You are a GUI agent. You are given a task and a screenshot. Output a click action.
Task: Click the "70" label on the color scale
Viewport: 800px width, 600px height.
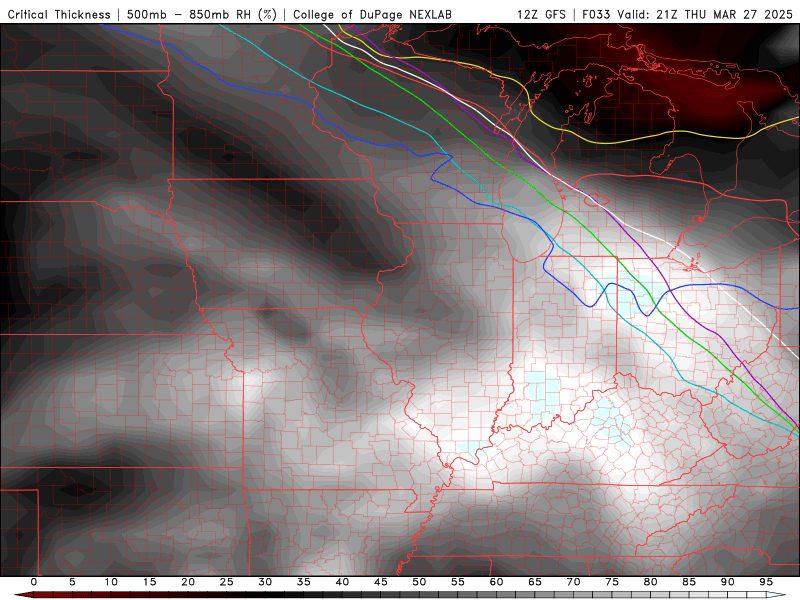click(573, 582)
